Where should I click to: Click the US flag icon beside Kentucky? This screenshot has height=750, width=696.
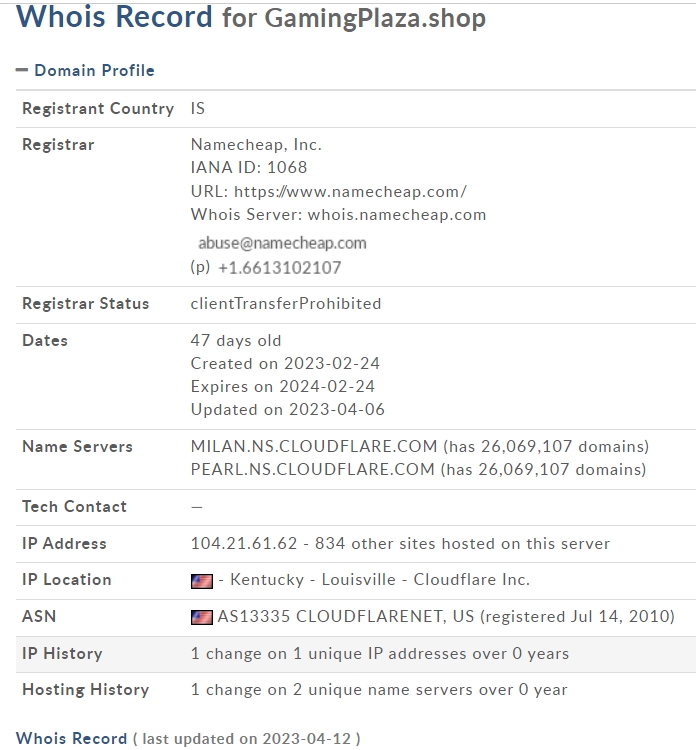[x=201, y=581]
